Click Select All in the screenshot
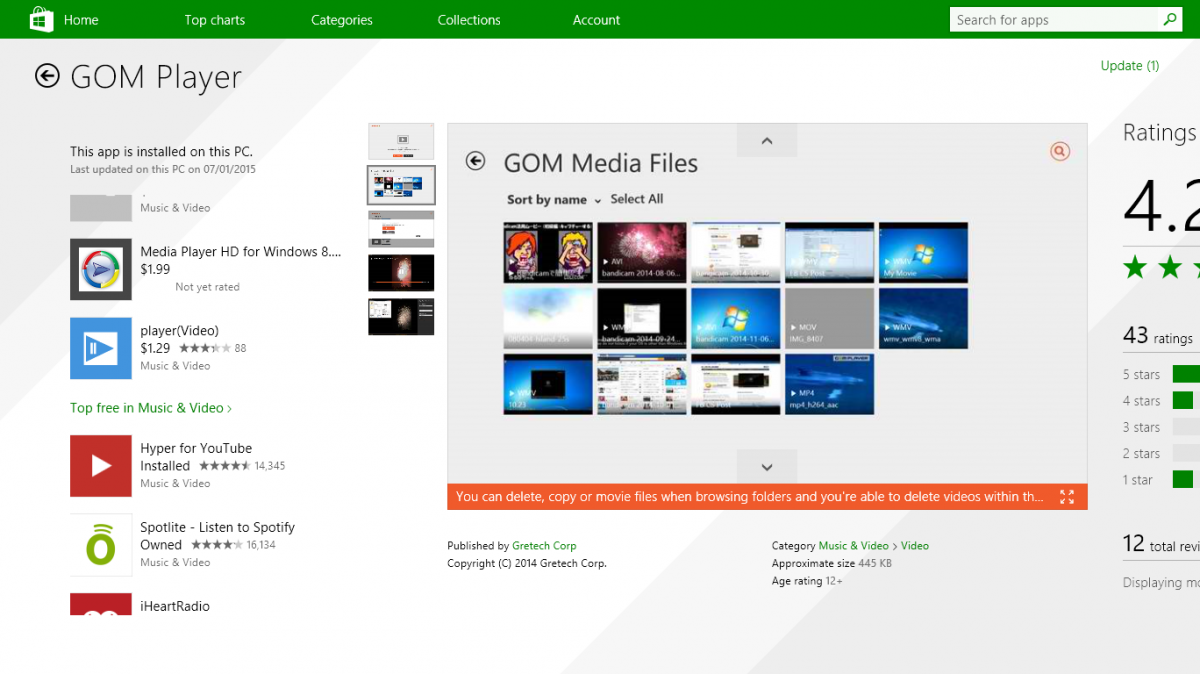1200x674 pixels. coord(637,199)
